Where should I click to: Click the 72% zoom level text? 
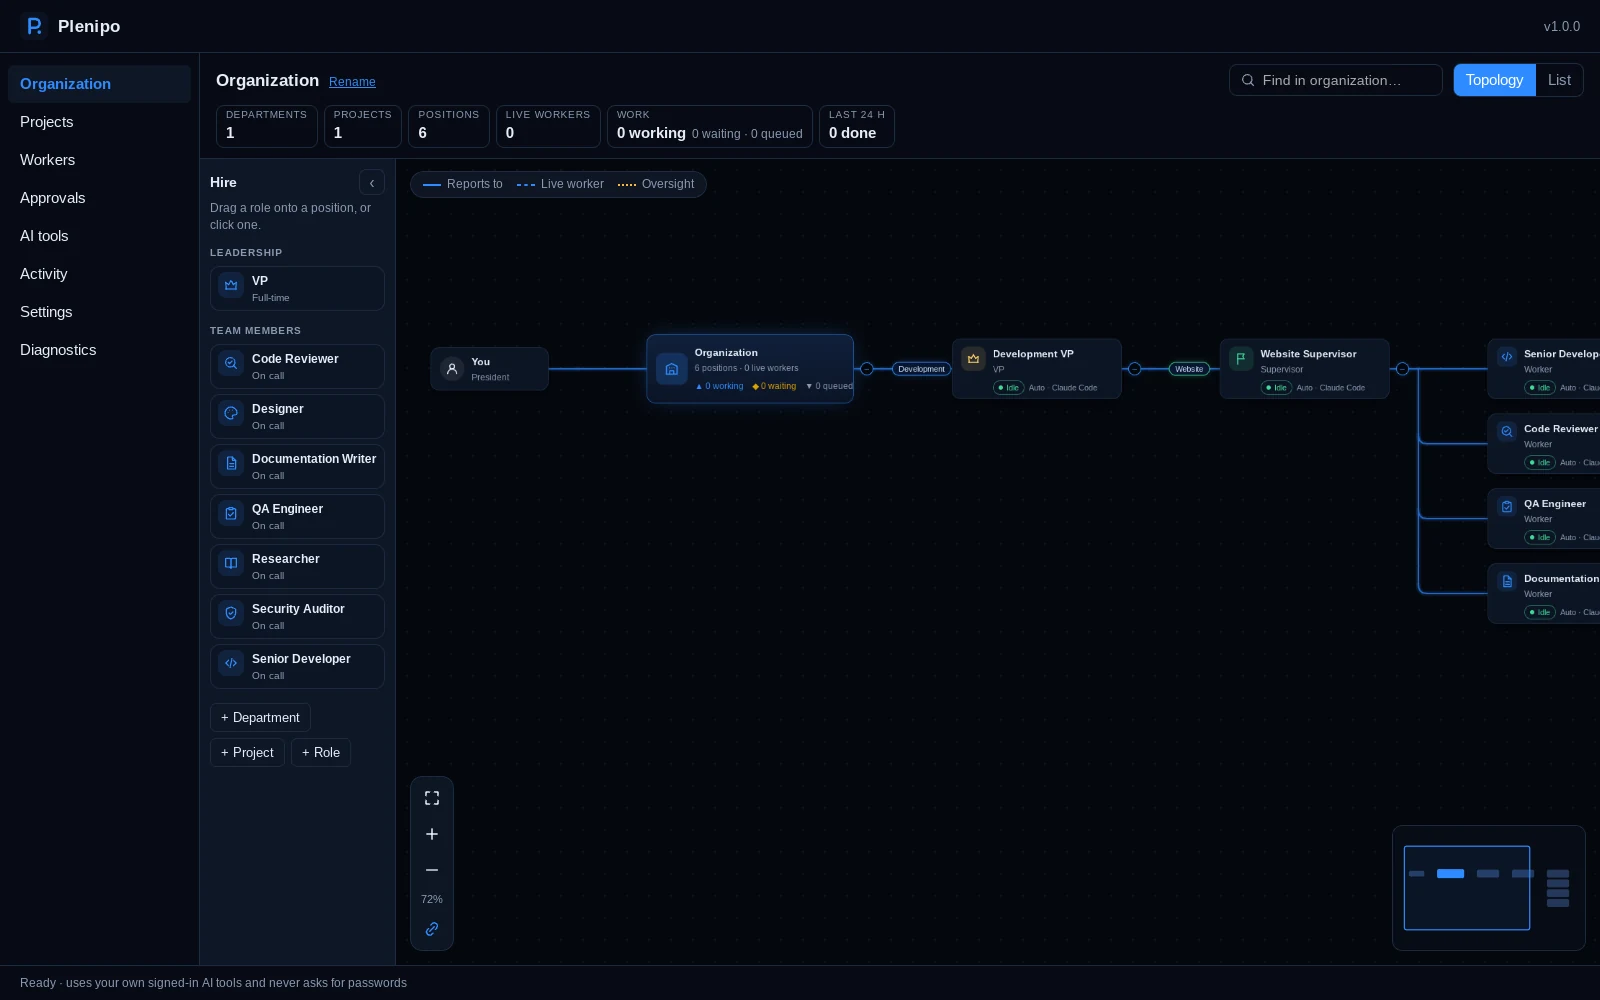coord(432,899)
